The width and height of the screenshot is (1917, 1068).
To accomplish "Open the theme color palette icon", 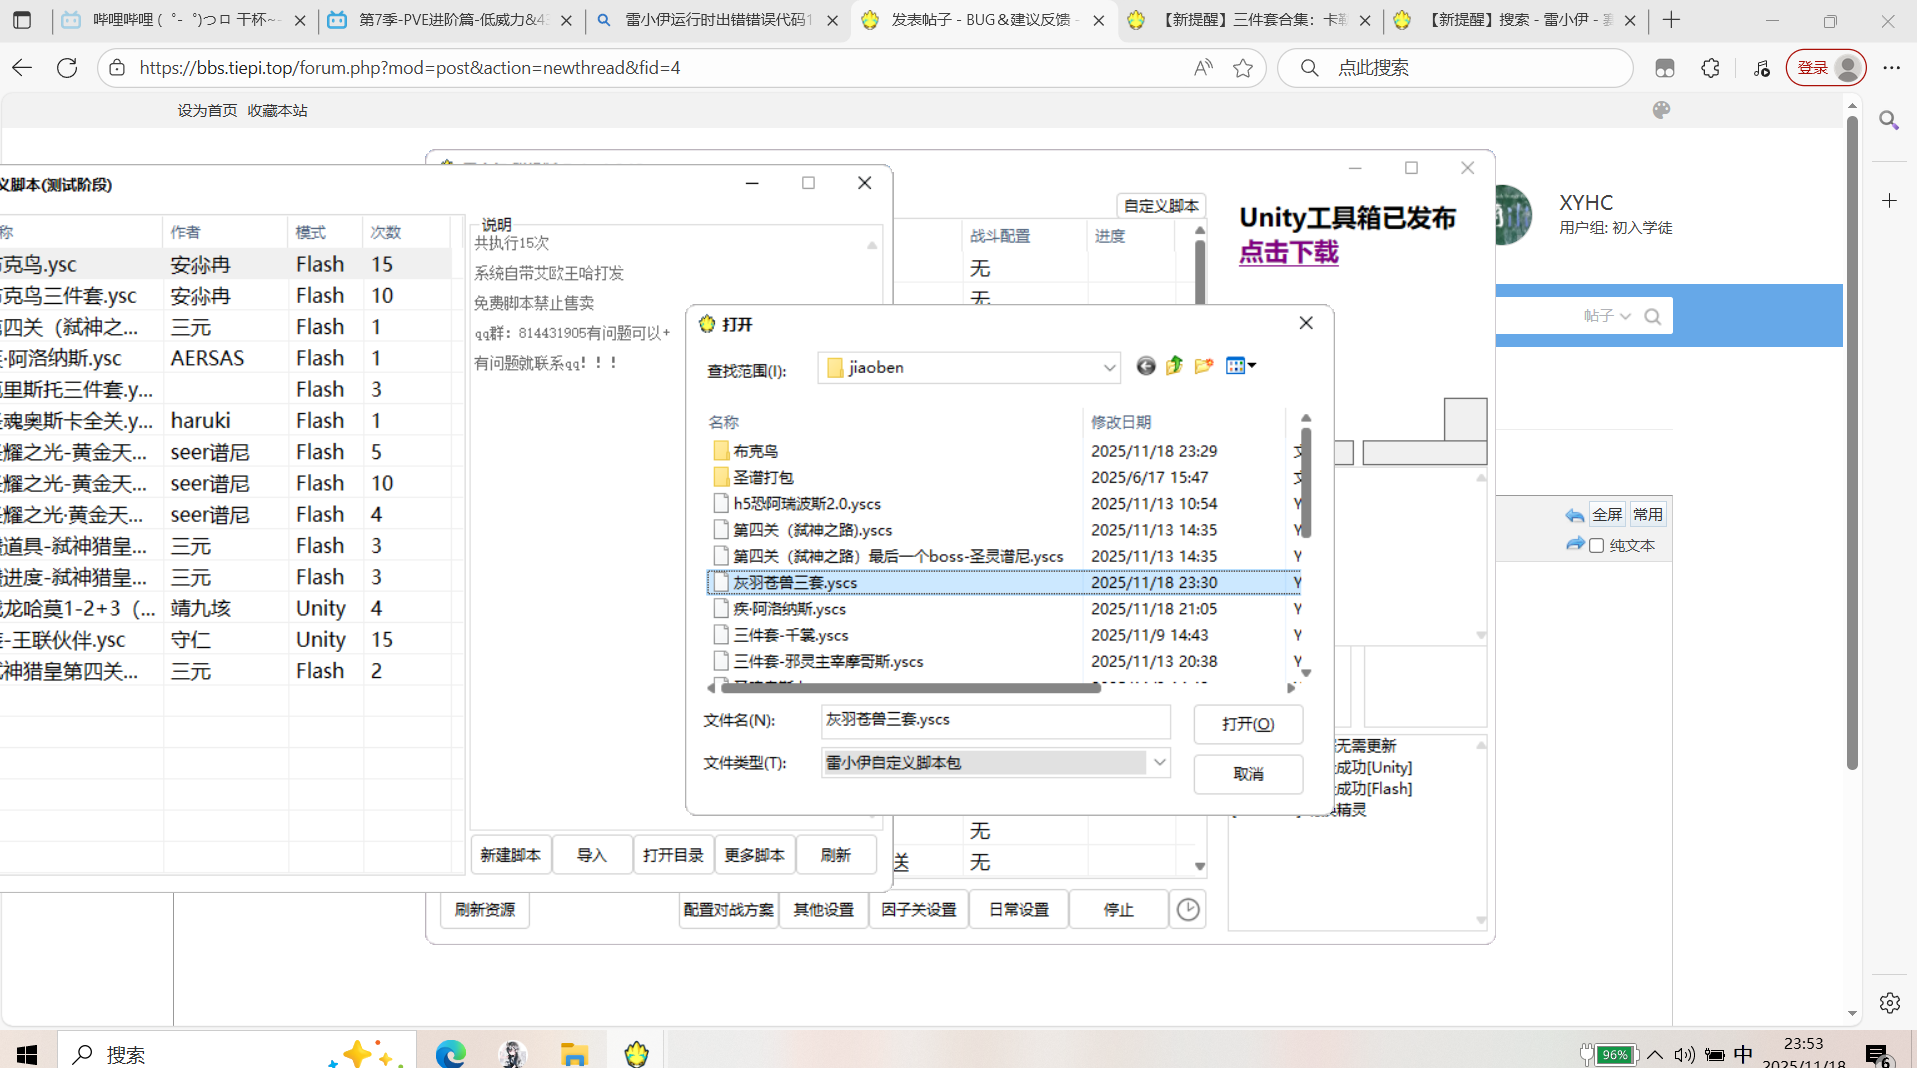I will (x=1661, y=110).
